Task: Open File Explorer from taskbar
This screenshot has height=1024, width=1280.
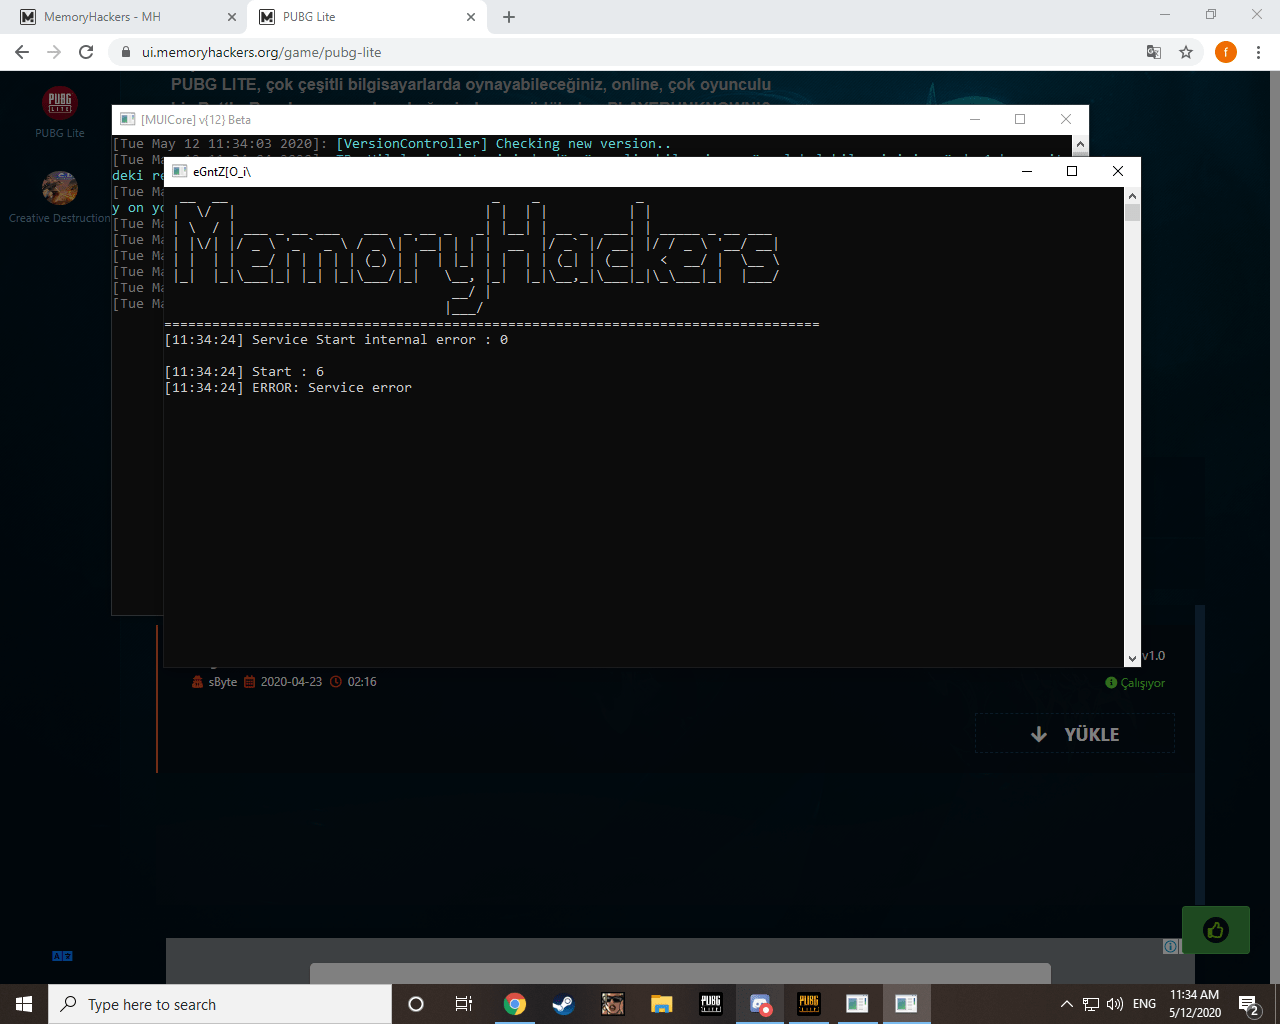Action: (x=661, y=1004)
